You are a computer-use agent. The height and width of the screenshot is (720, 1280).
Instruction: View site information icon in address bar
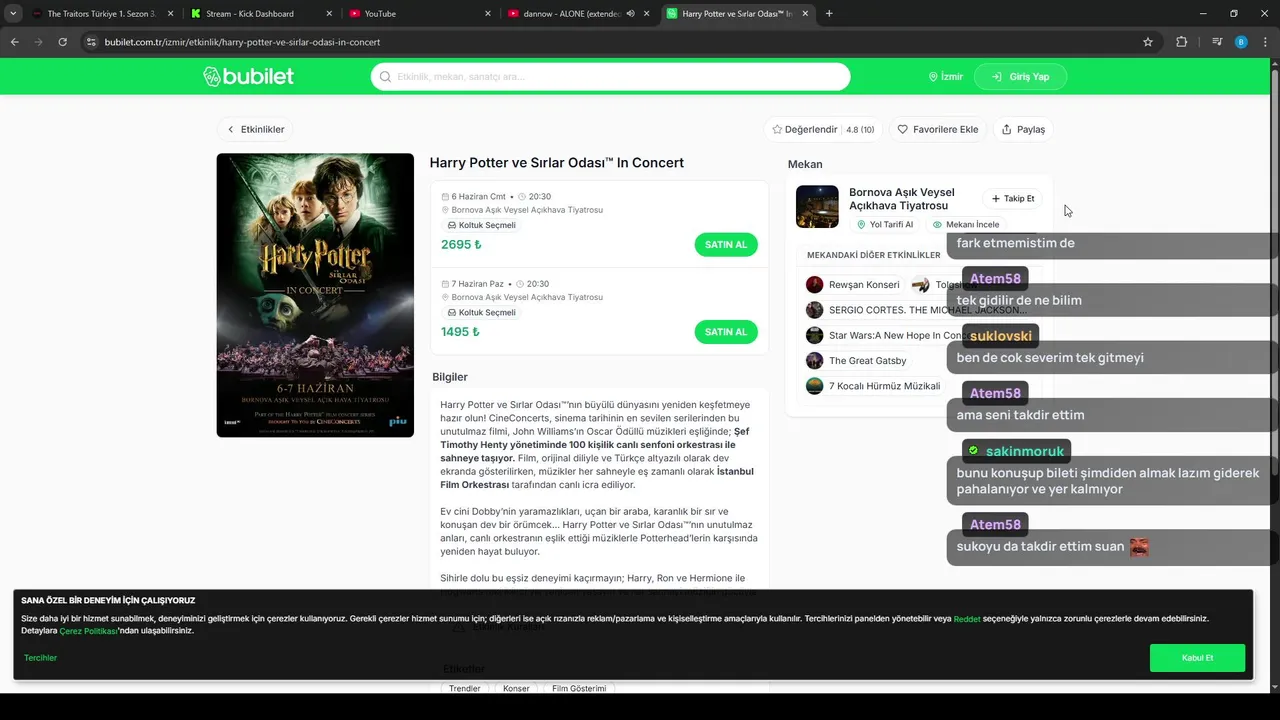pos(91,42)
